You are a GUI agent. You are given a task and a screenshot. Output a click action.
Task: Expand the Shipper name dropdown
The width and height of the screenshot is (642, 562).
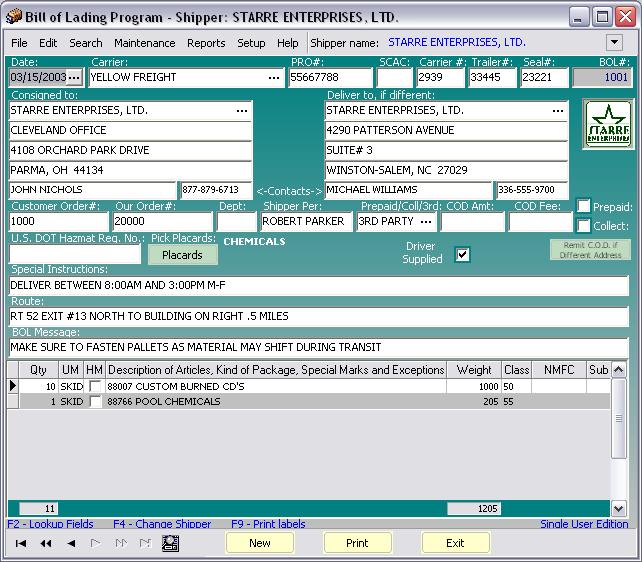(x=614, y=42)
